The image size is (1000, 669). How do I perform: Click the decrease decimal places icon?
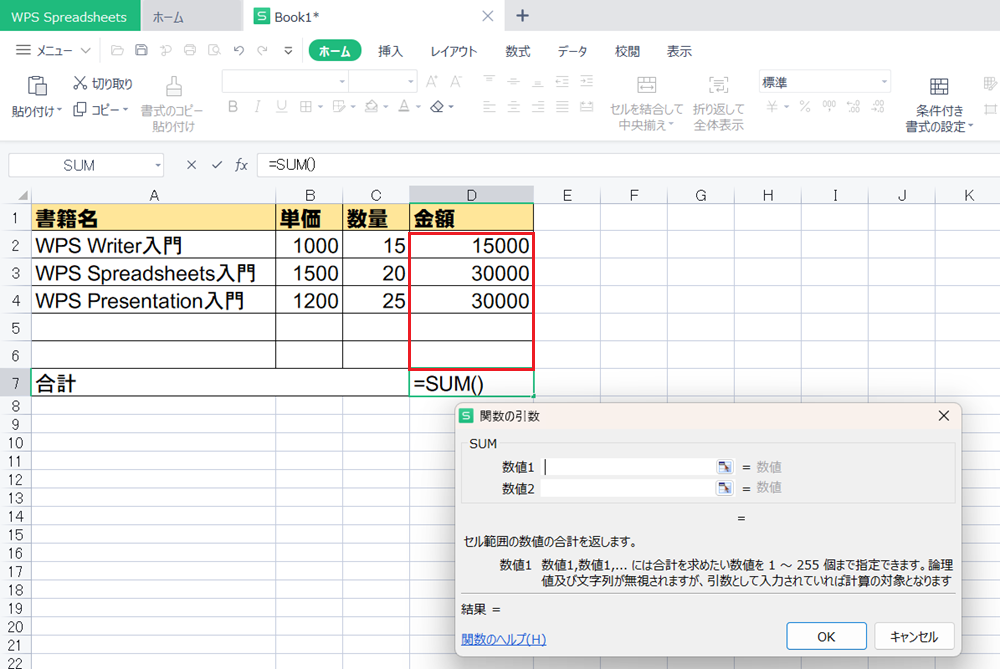coord(878,107)
